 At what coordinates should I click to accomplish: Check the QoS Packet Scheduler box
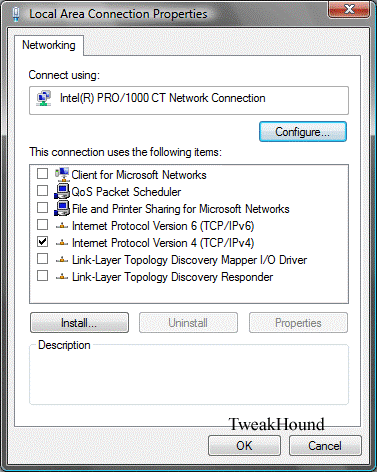(x=42, y=191)
